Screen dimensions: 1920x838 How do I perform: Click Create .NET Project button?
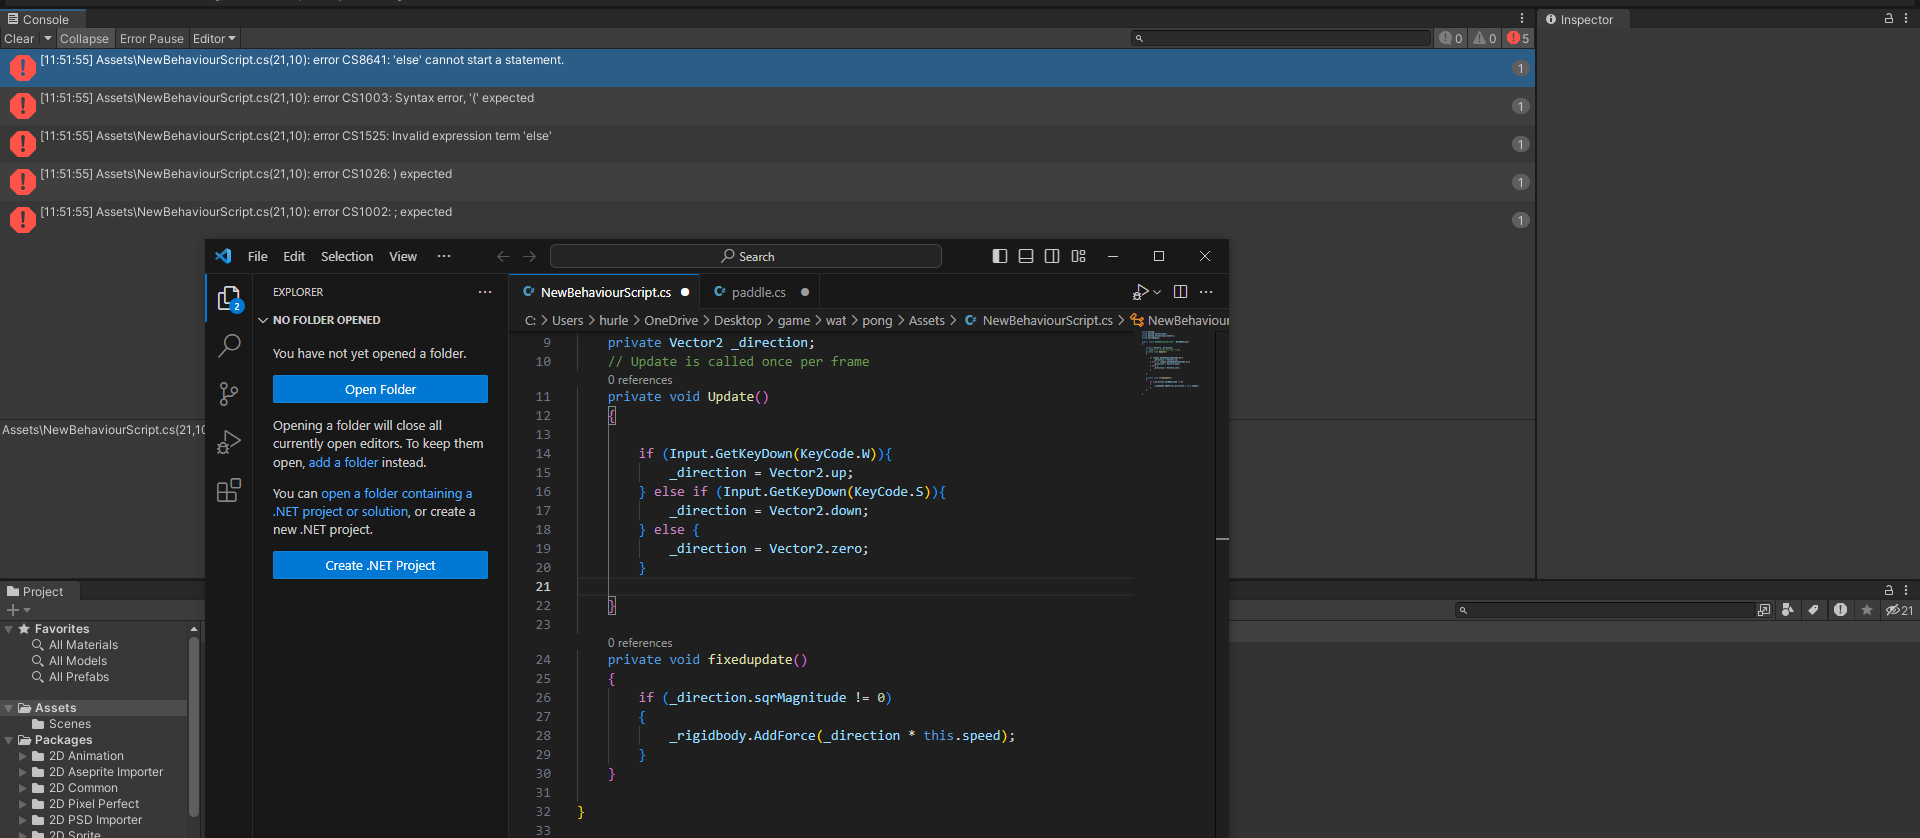coord(380,565)
